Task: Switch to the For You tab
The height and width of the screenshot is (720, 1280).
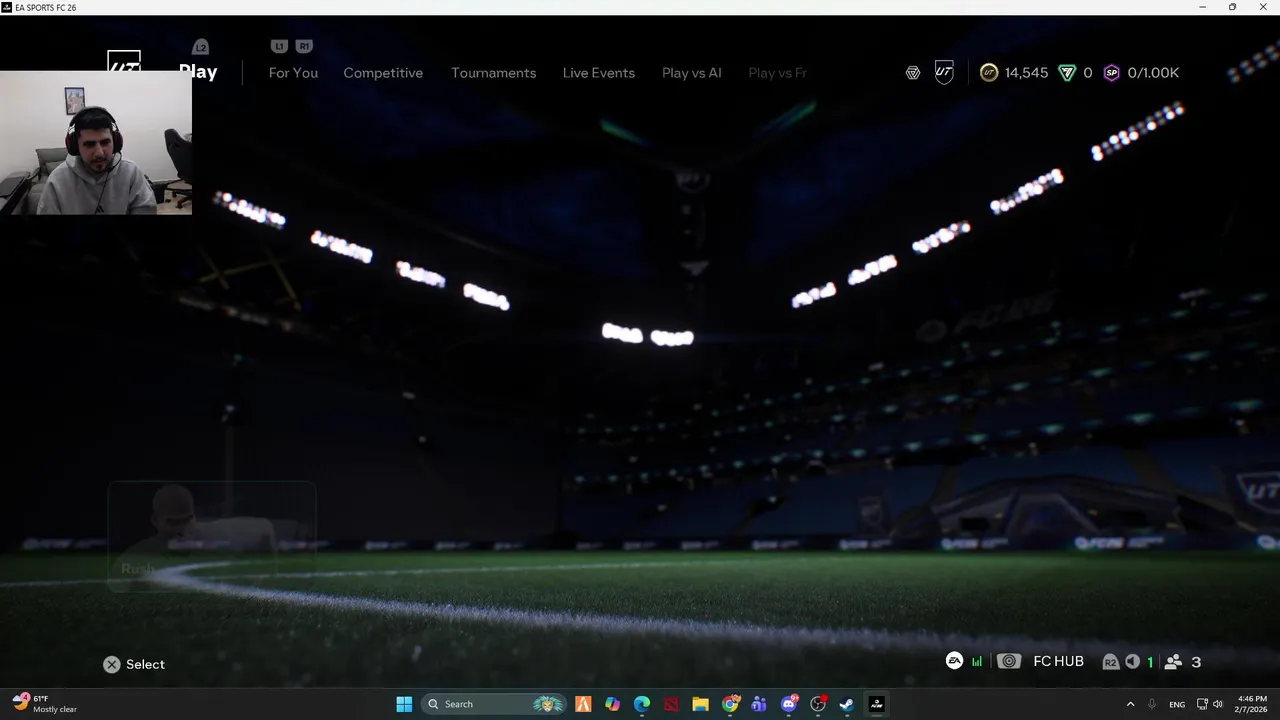Action: tap(293, 73)
